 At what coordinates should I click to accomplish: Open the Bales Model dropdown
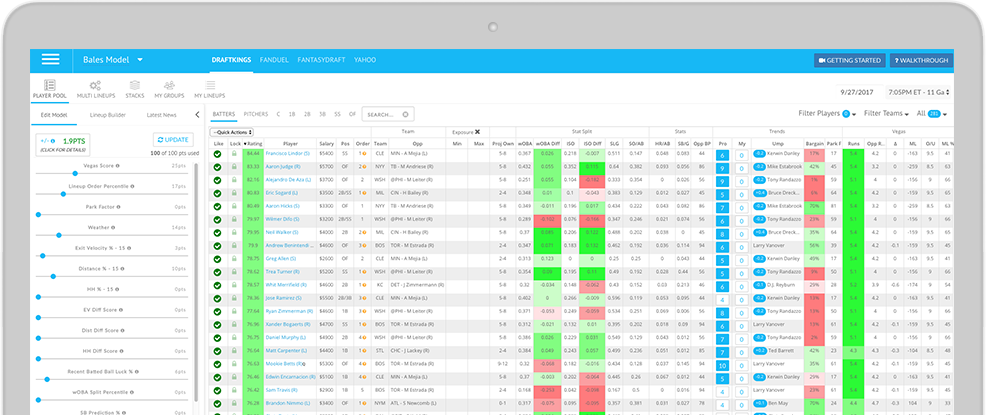tap(113, 60)
